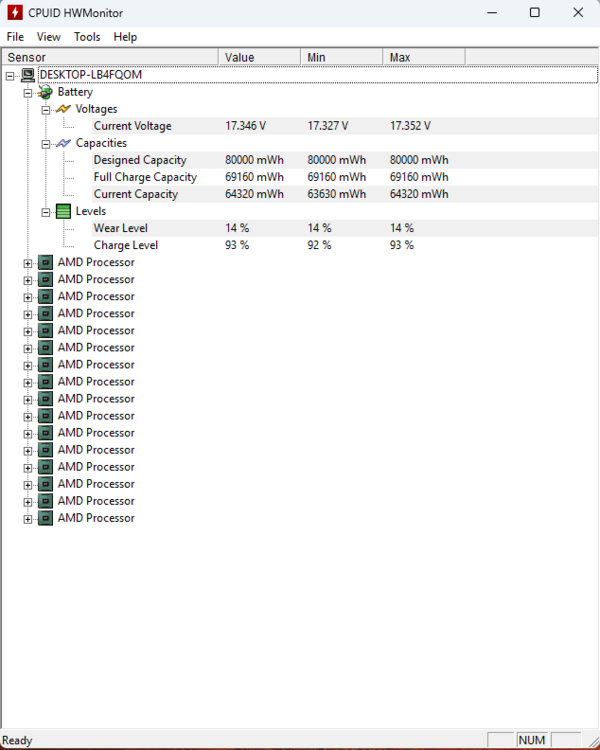
Task: Select the Wear Level row
Action: pyautogui.click(x=121, y=228)
